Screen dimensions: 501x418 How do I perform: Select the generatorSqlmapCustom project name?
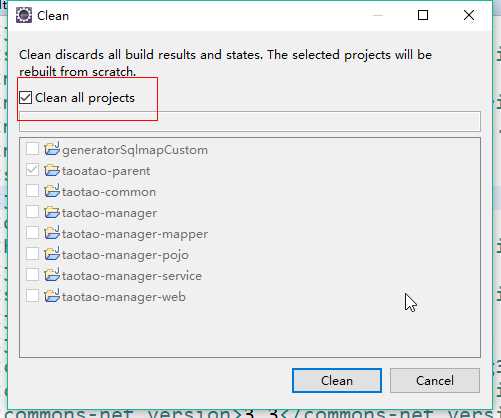click(135, 150)
